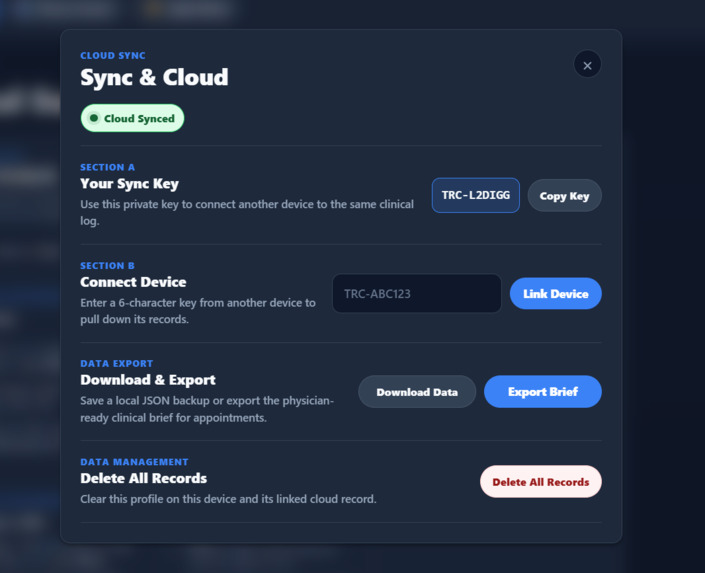Viewport: 705px width, 573px height.
Task: Click the Connect Device heading
Action: click(x=133, y=282)
